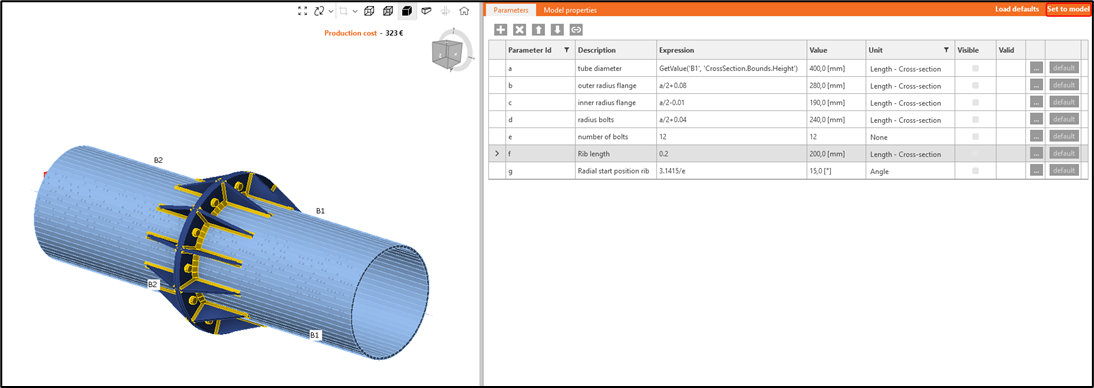Viewport: 1094px width, 388px height.
Task: Click the Set to model button
Action: 1069,9
